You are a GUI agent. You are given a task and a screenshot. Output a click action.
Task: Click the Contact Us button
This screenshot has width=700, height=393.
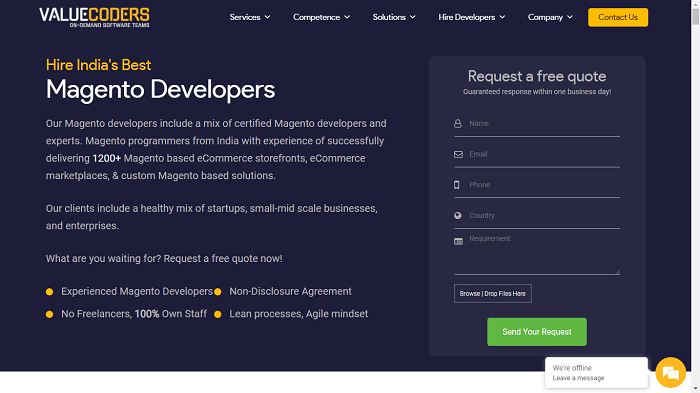pyautogui.click(x=618, y=17)
